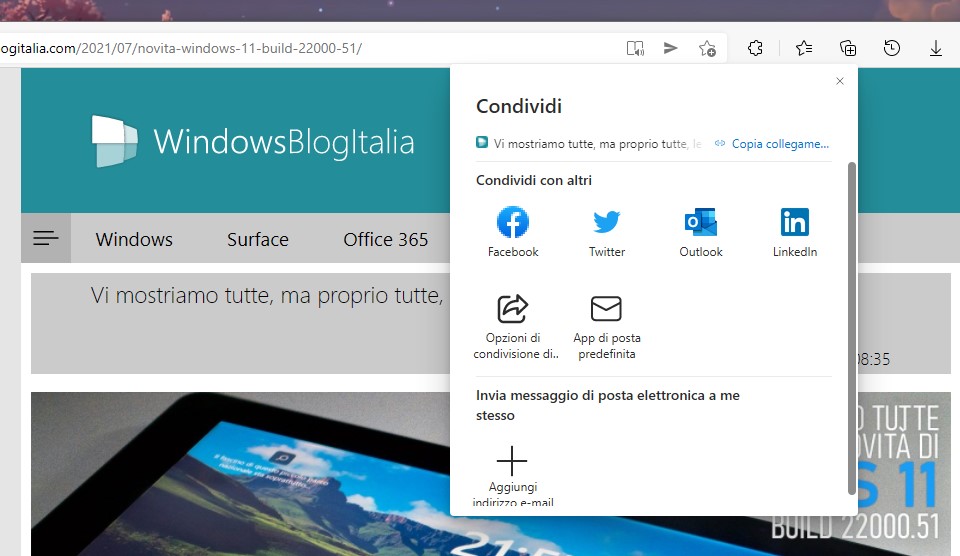Share the page via Facebook

513,232
